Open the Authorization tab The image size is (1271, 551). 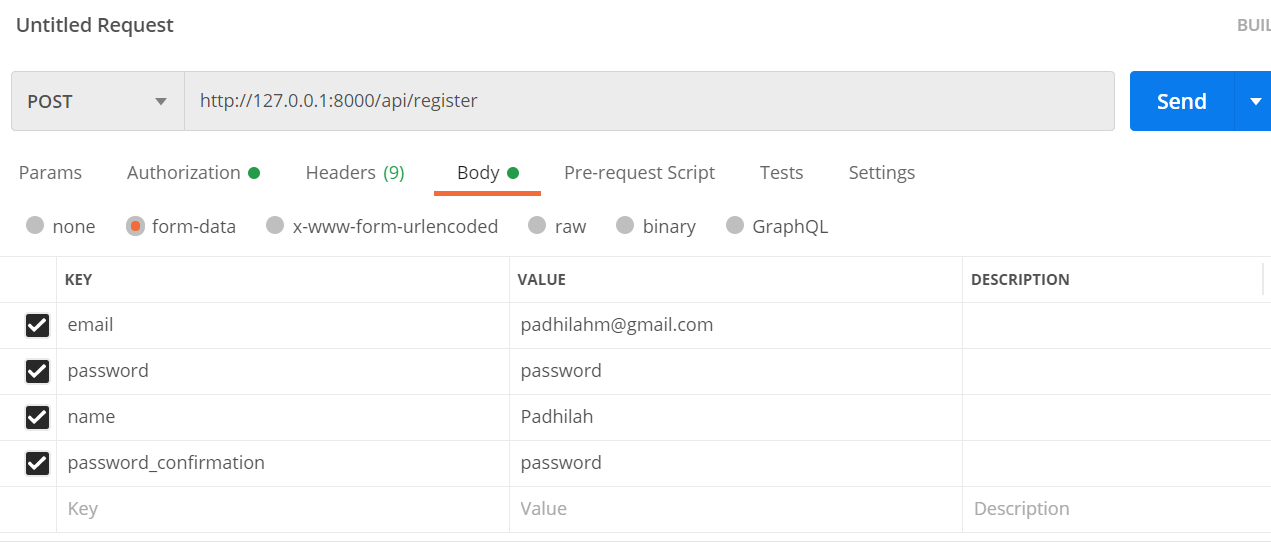pos(184,173)
